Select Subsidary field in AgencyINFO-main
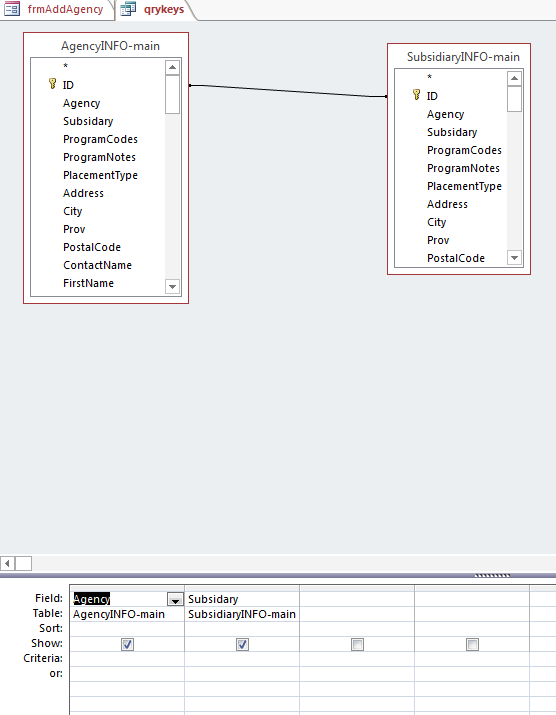This screenshot has height=715, width=556. pyautogui.click(x=88, y=121)
